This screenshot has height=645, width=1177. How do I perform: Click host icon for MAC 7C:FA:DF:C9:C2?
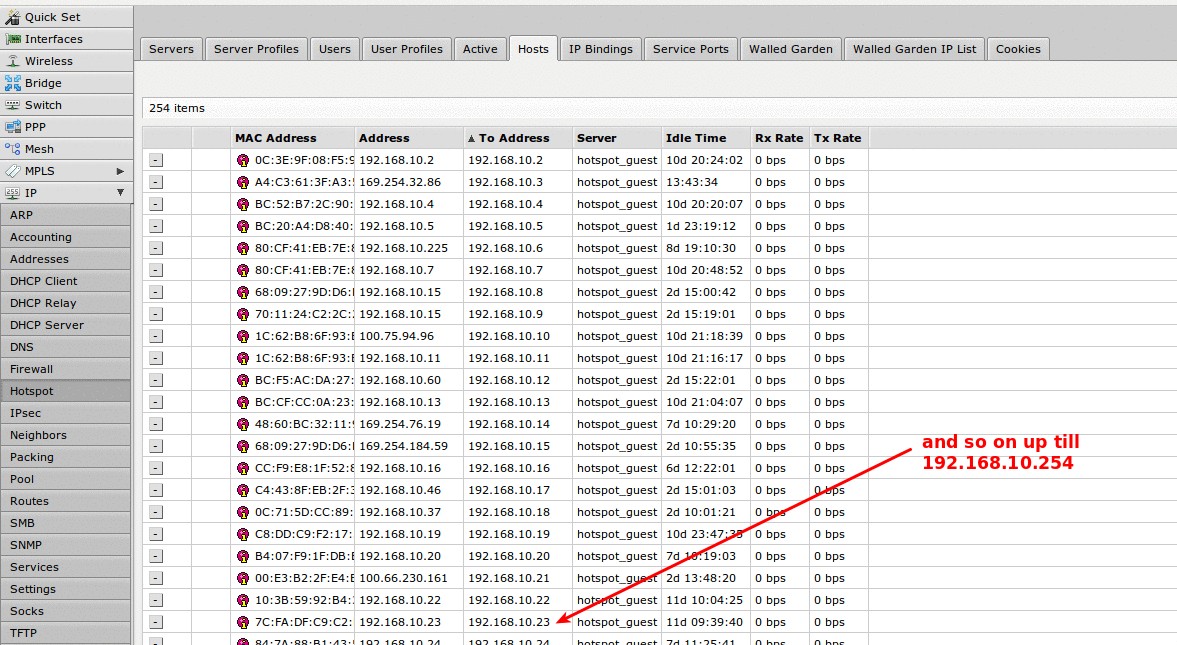click(242, 622)
